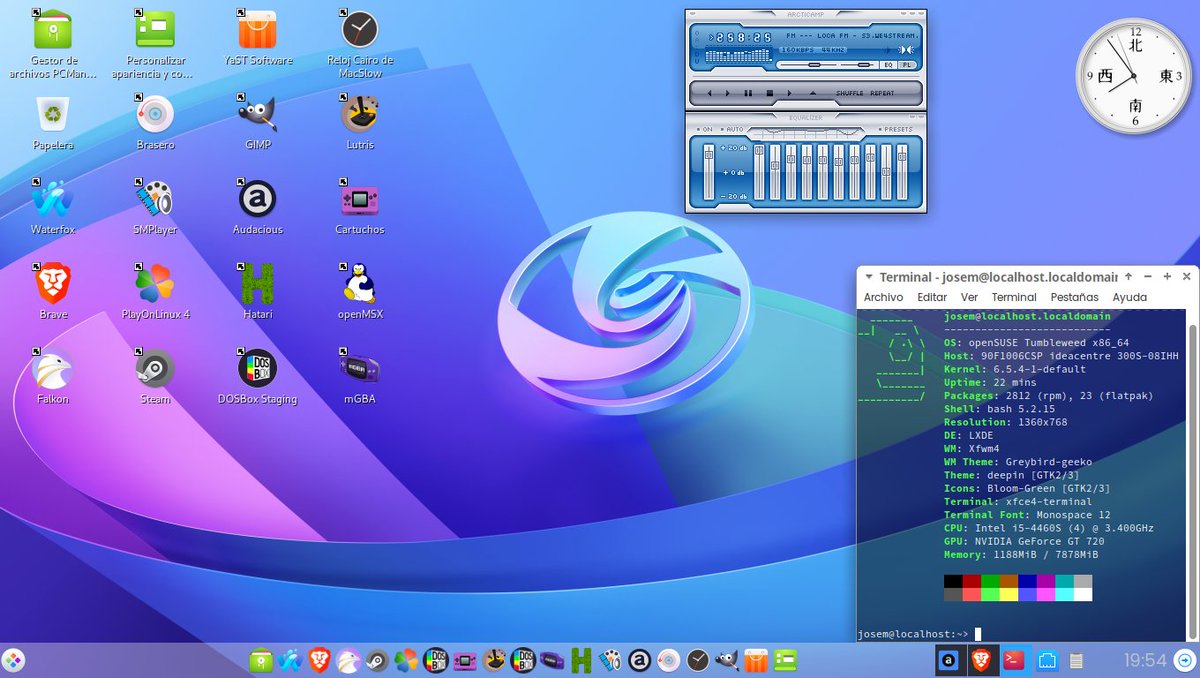Screen dimensions: 1200x678
Task: Enable AUTO in the equalizer
Action: coord(733,129)
